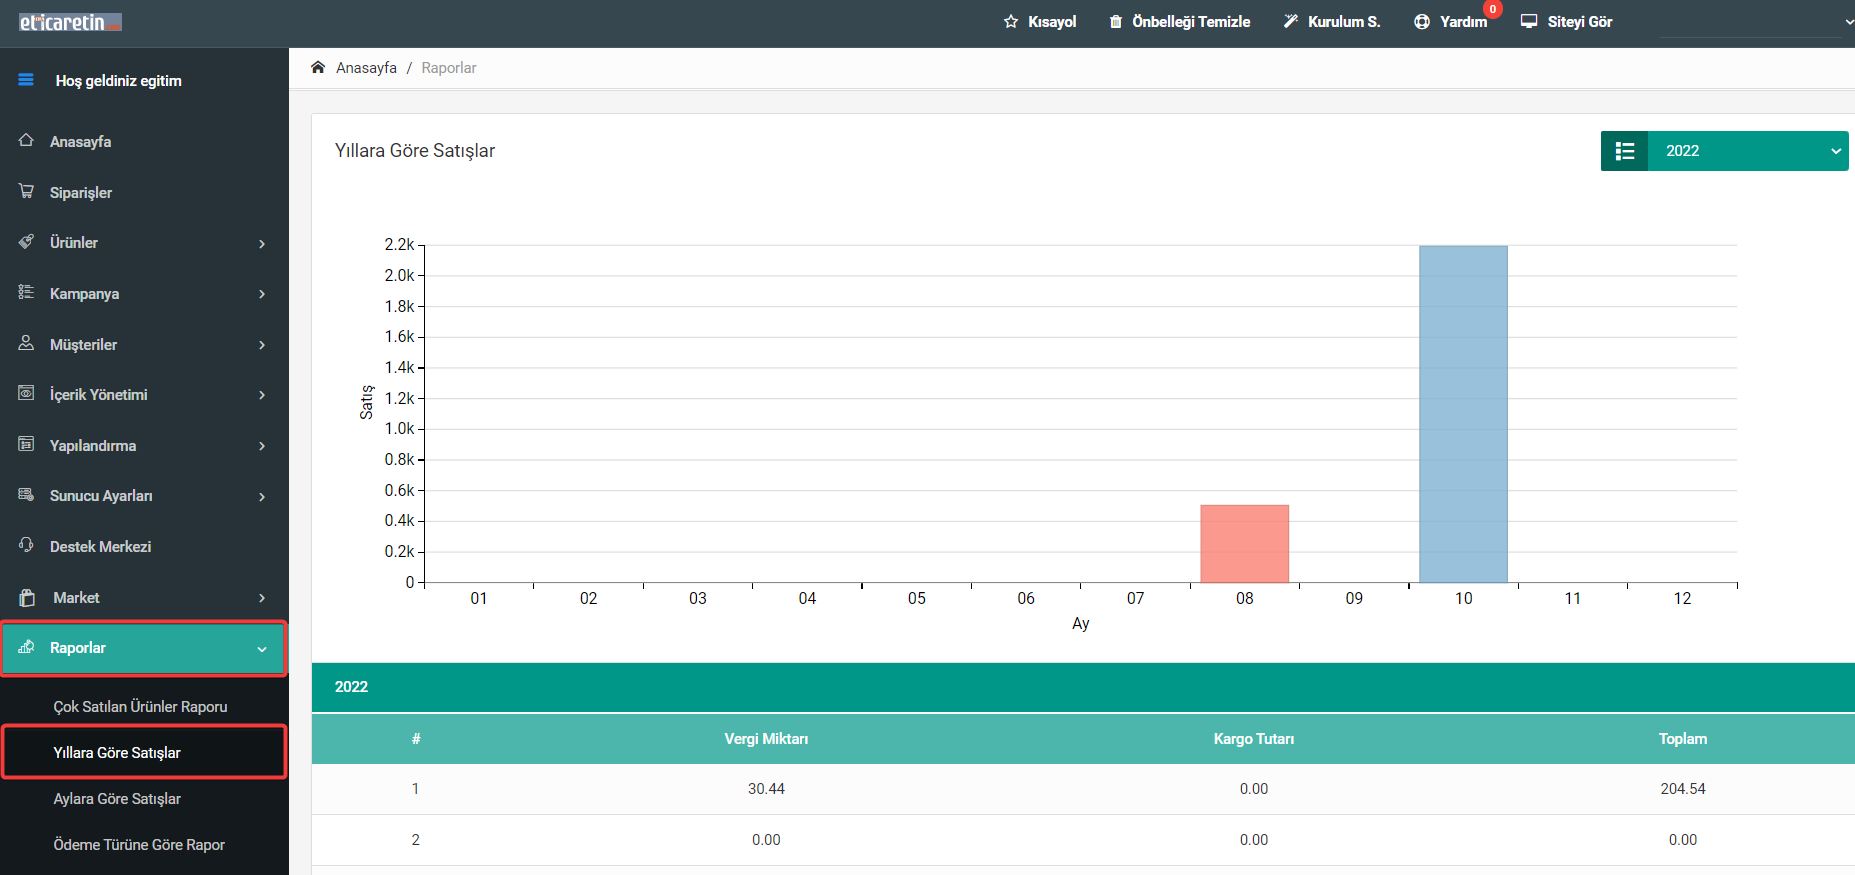Click the Kısayol star icon

click(1011, 22)
